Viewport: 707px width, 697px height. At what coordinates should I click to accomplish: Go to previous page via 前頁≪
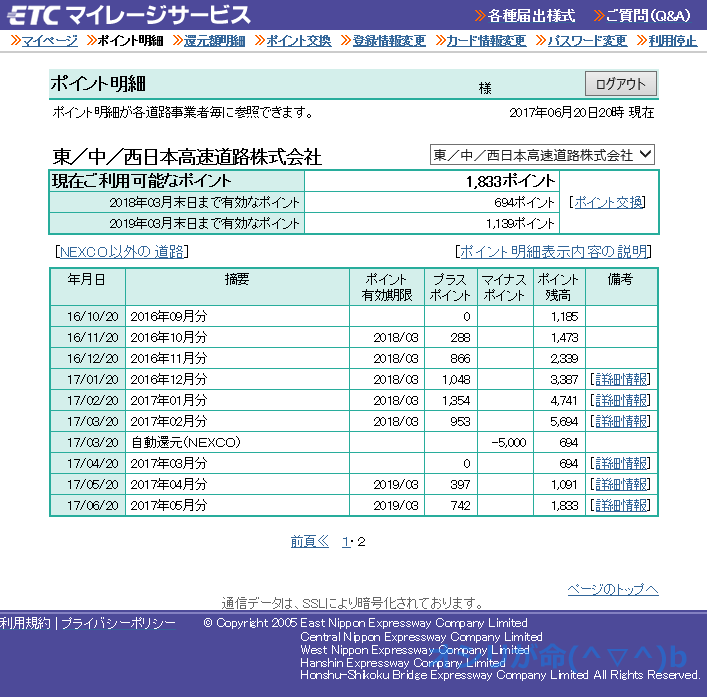point(310,541)
